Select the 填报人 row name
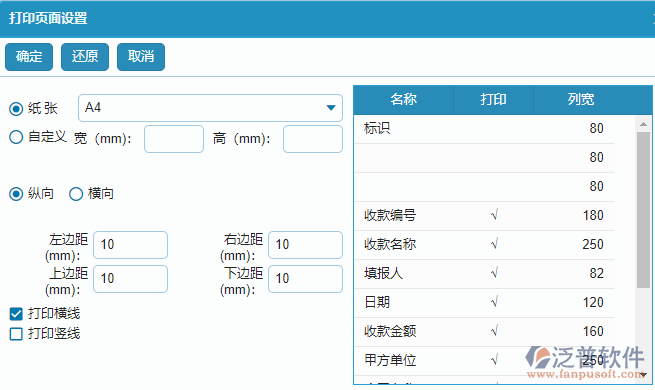 [x=383, y=274]
